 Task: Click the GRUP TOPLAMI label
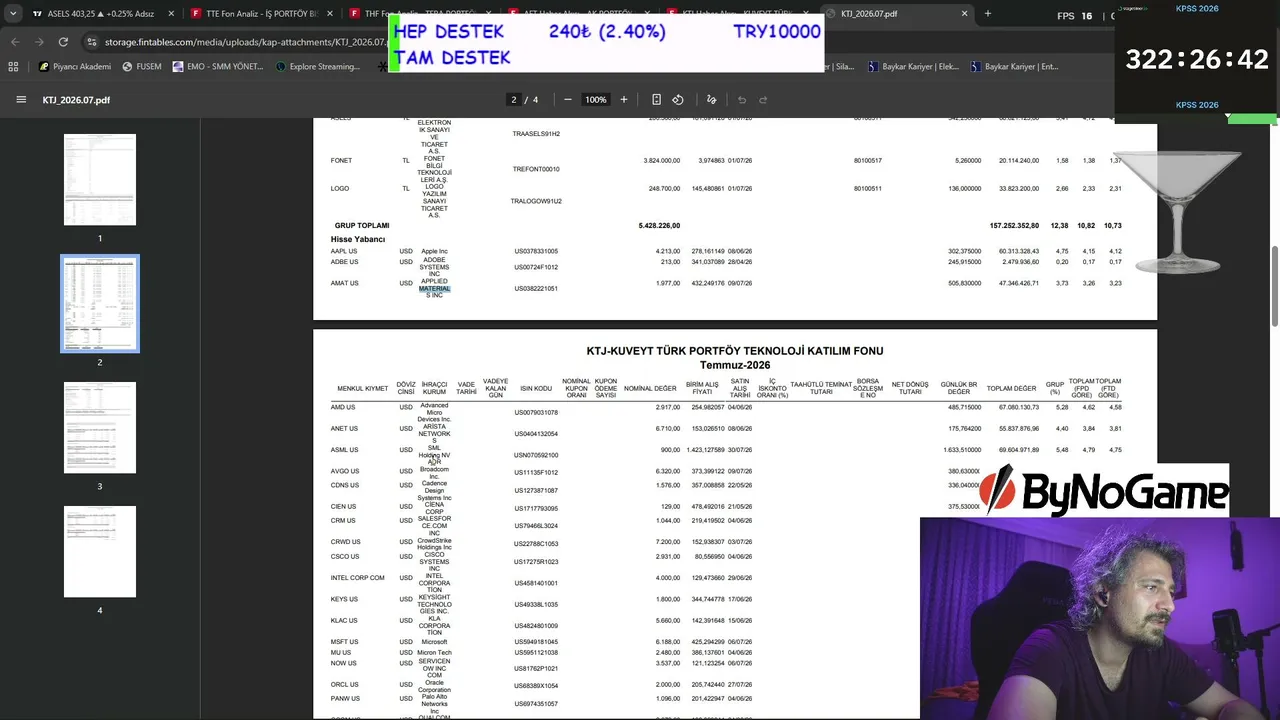362,226
